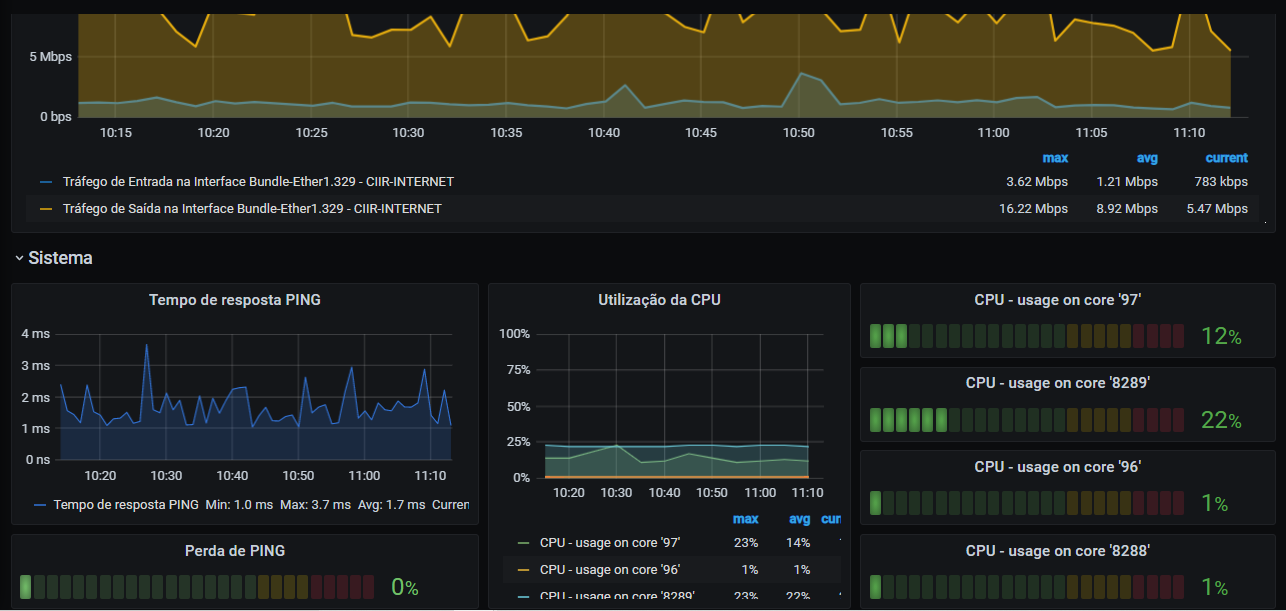
Task: Click the 75% axis label on the CPU chart
Action: tap(518, 369)
